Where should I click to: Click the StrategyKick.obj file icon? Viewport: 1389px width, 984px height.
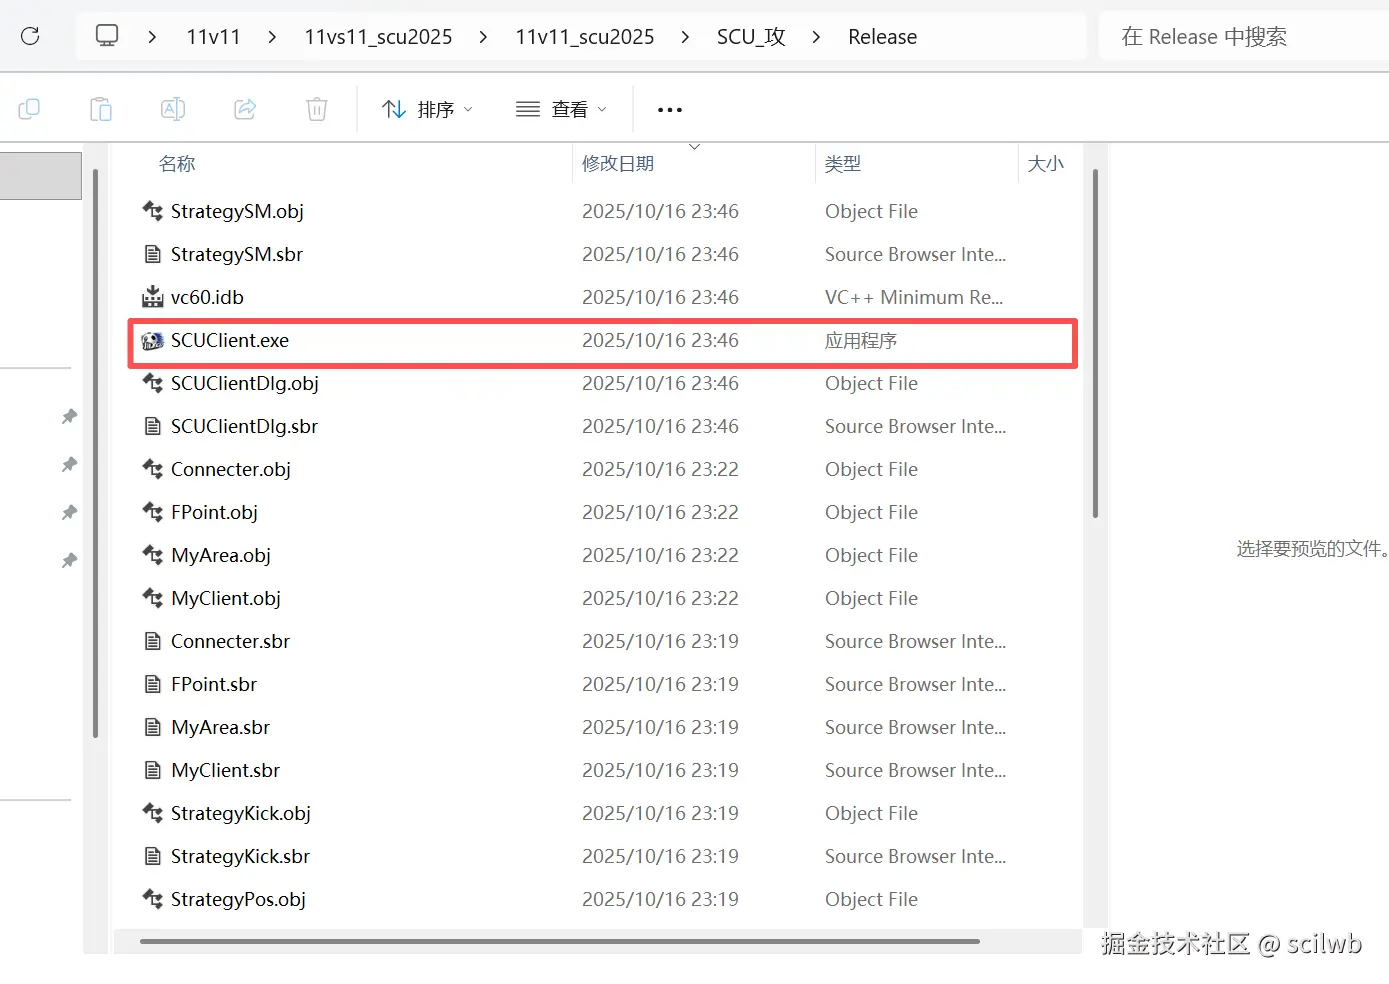pos(153,813)
